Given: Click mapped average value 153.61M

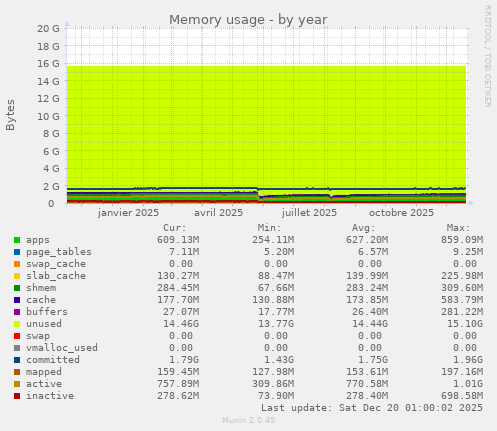Looking at the screenshot, I should click(367, 372).
